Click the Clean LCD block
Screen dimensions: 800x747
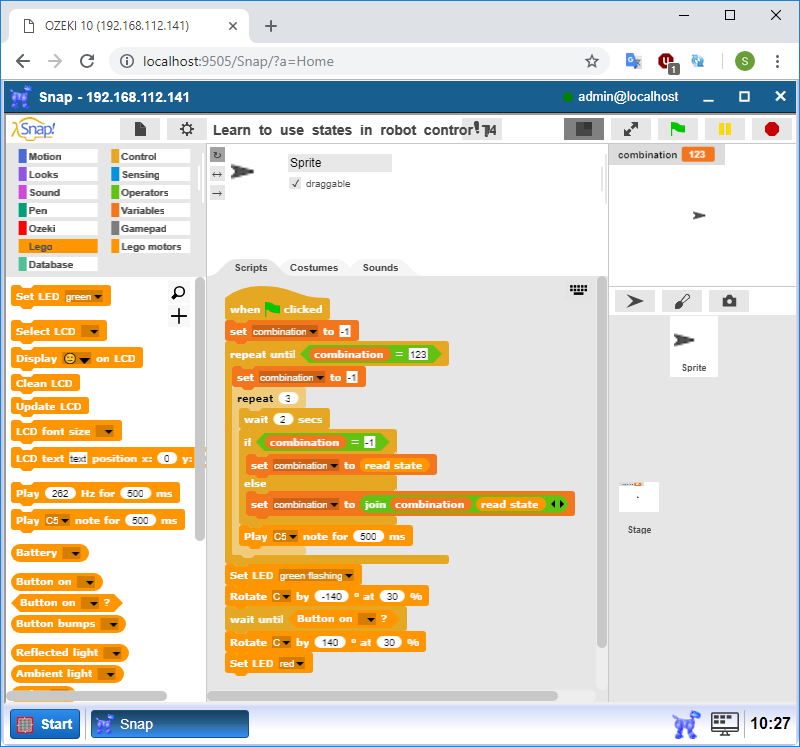pyautogui.click(x=45, y=383)
